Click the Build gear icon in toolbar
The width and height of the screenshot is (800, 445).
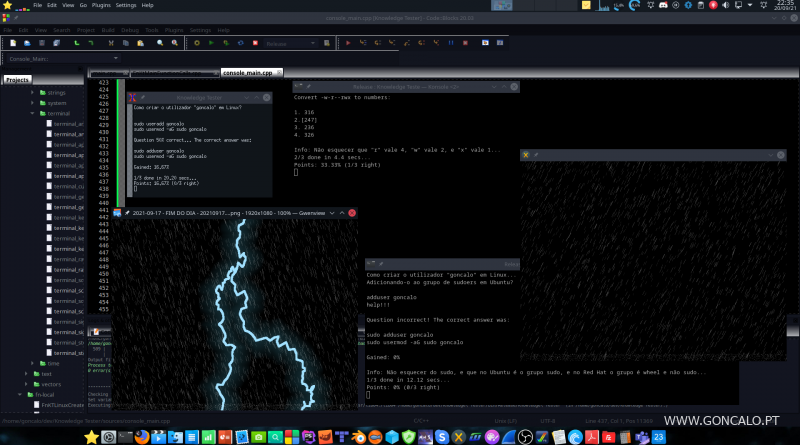tap(197, 43)
